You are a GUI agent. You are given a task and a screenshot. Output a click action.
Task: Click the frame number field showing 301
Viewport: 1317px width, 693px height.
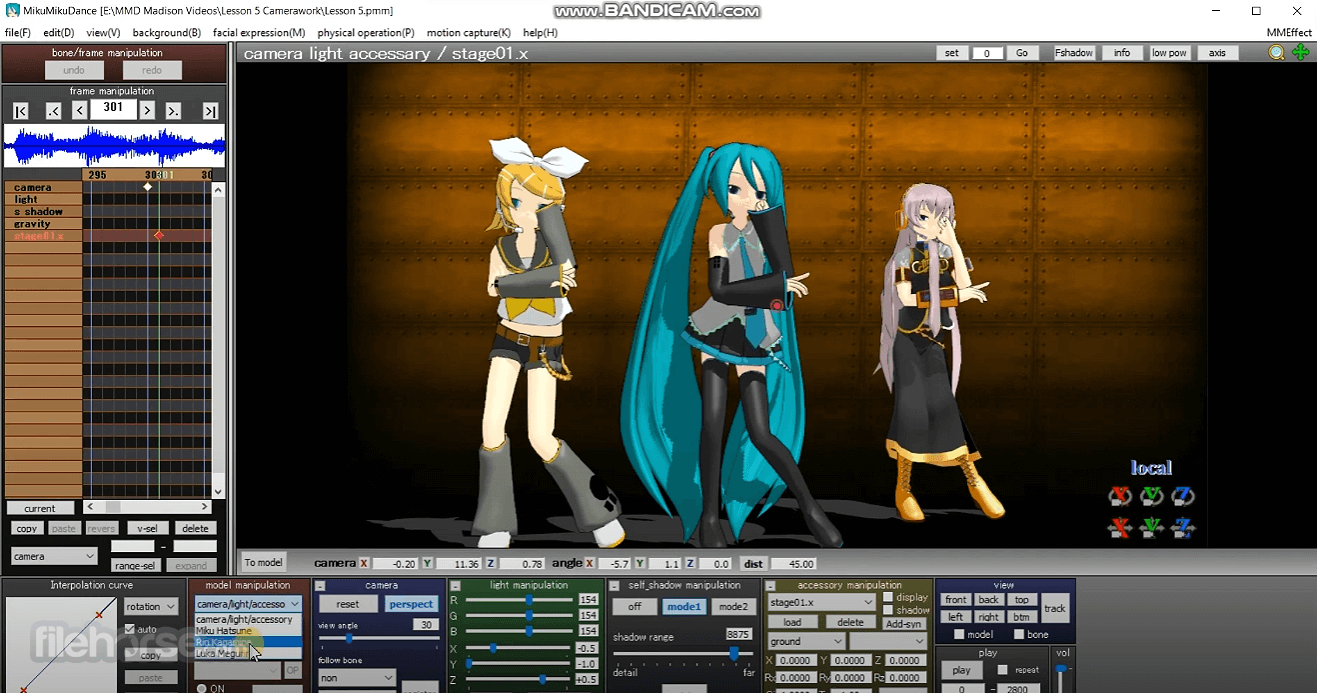(x=113, y=108)
